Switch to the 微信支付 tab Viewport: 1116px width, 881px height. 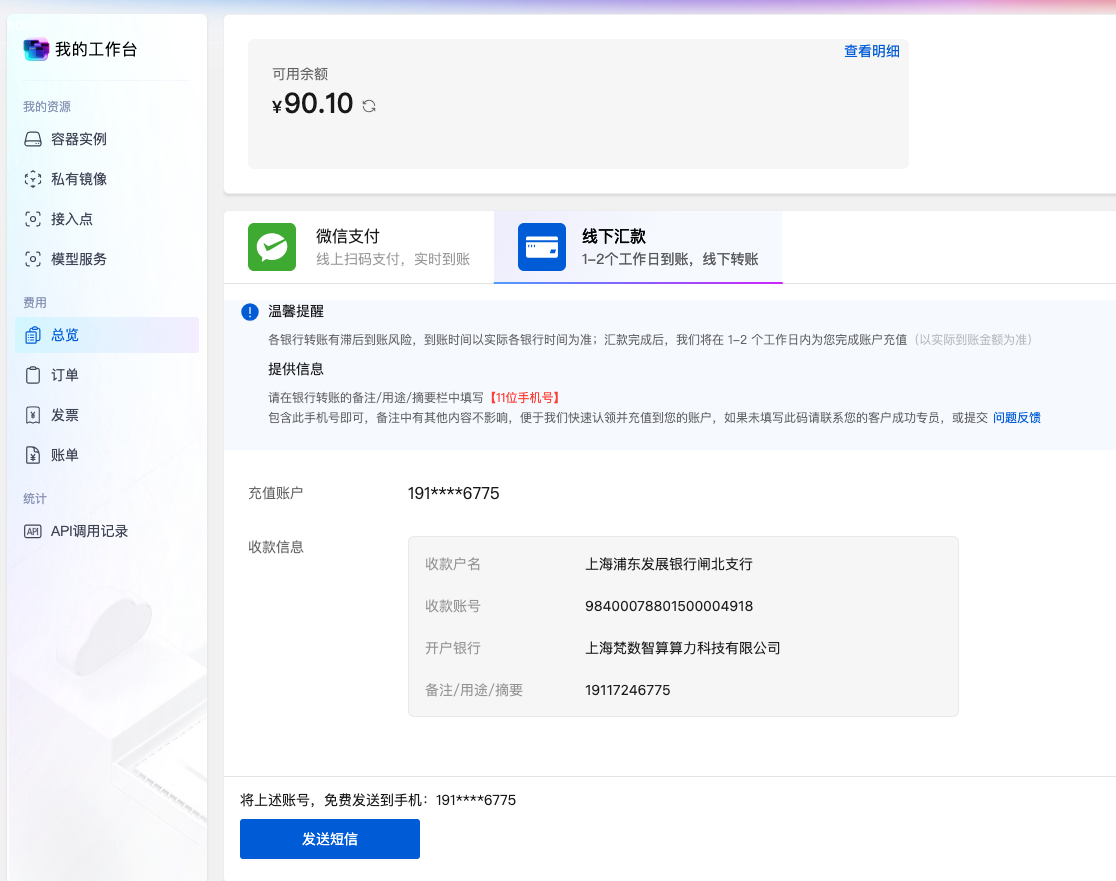pyautogui.click(x=359, y=247)
